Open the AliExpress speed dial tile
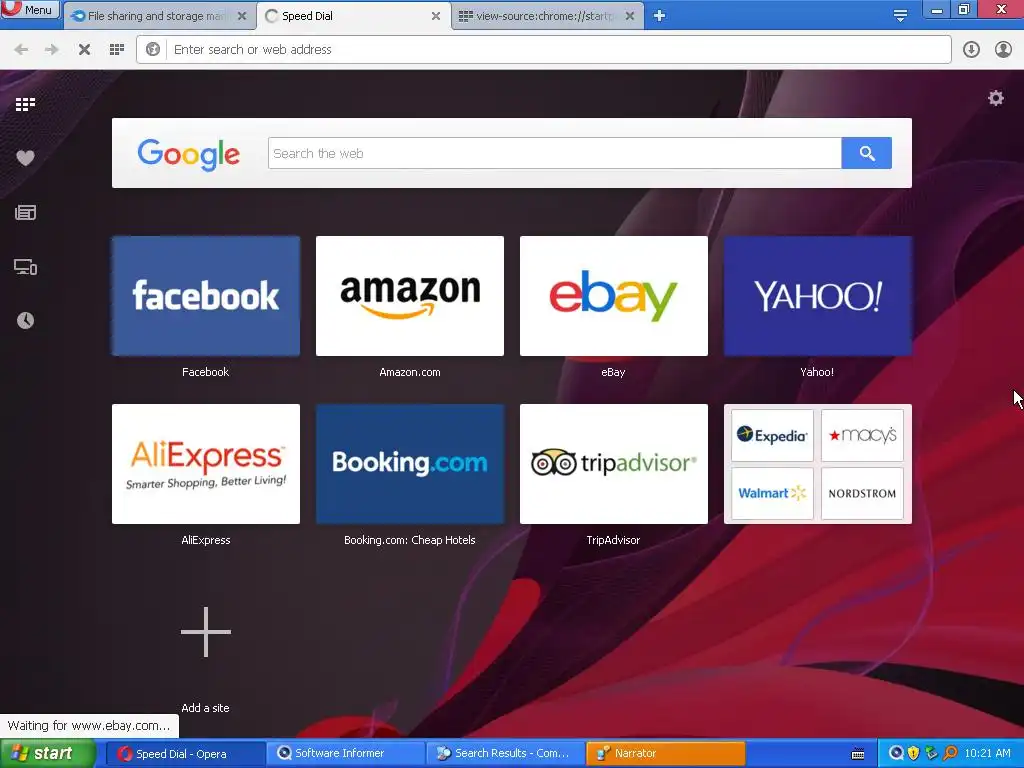 pyautogui.click(x=206, y=464)
